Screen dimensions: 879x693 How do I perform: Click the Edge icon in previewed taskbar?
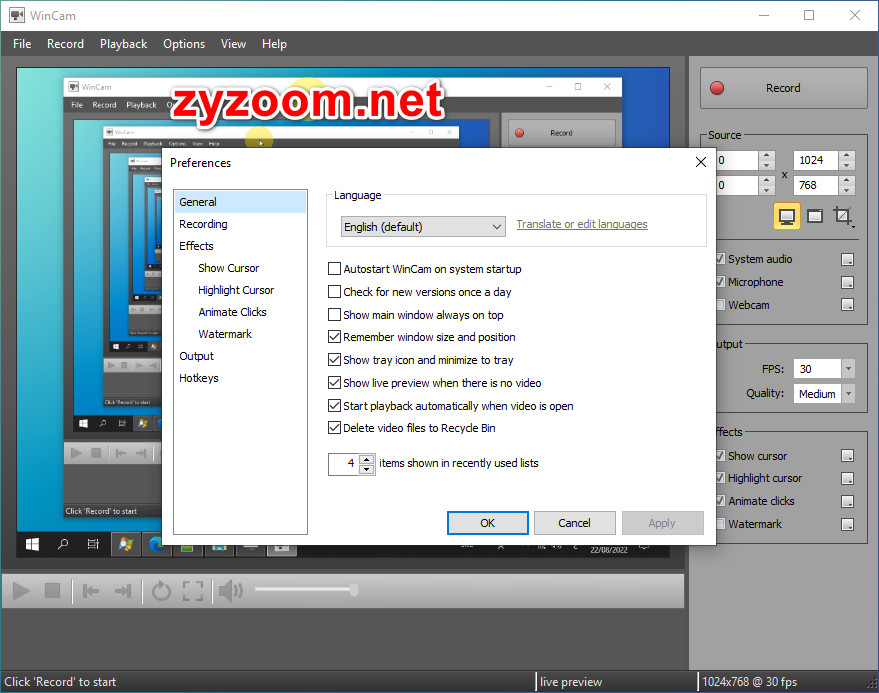coord(156,544)
